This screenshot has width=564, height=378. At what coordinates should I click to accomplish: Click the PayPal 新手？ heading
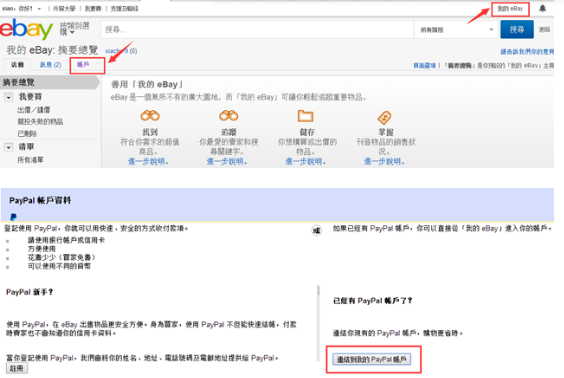click(x=29, y=292)
